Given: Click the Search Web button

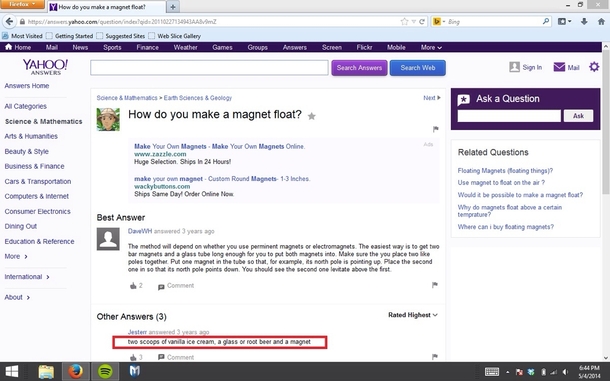Looking at the screenshot, I should point(417,68).
